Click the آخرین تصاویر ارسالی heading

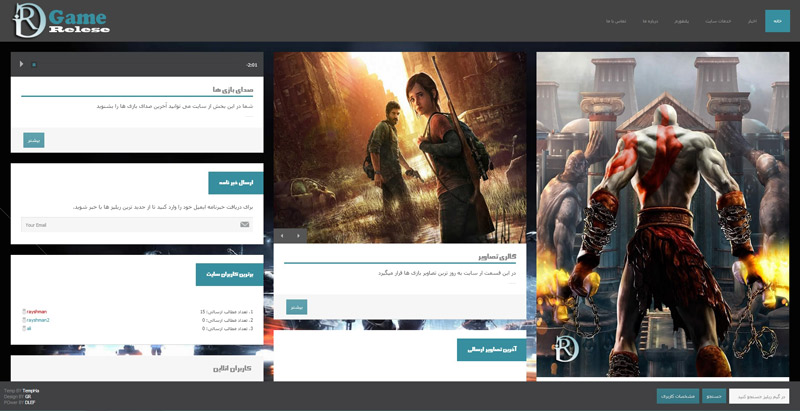[x=492, y=350]
